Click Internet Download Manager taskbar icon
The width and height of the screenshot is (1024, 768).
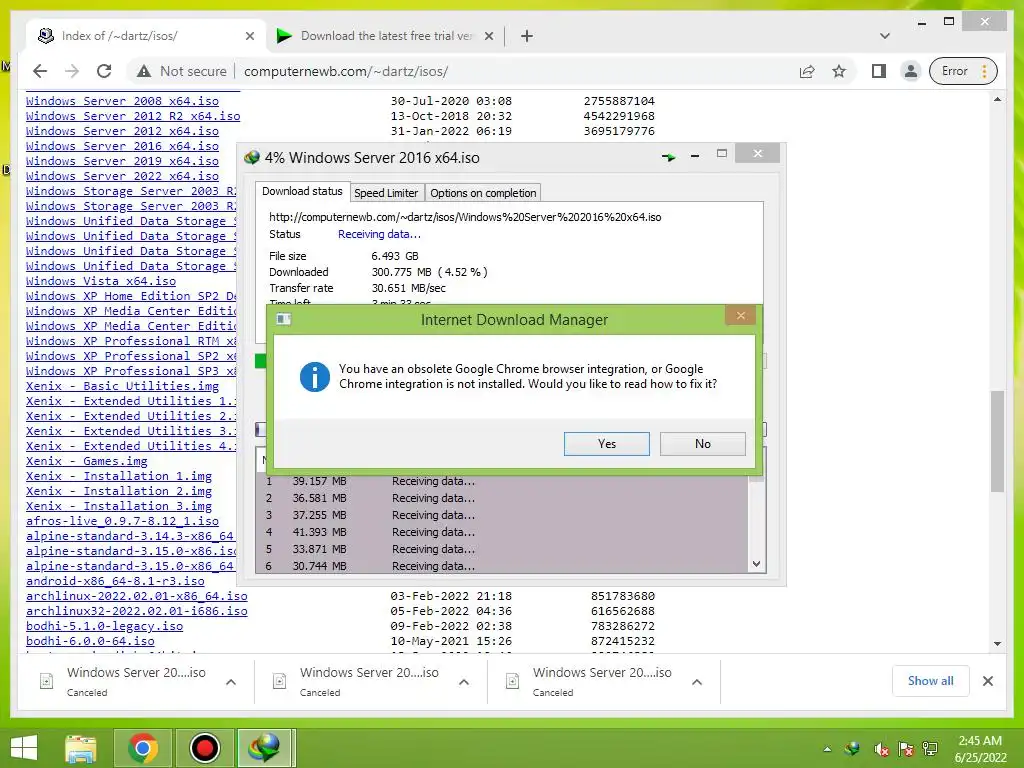(x=264, y=748)
